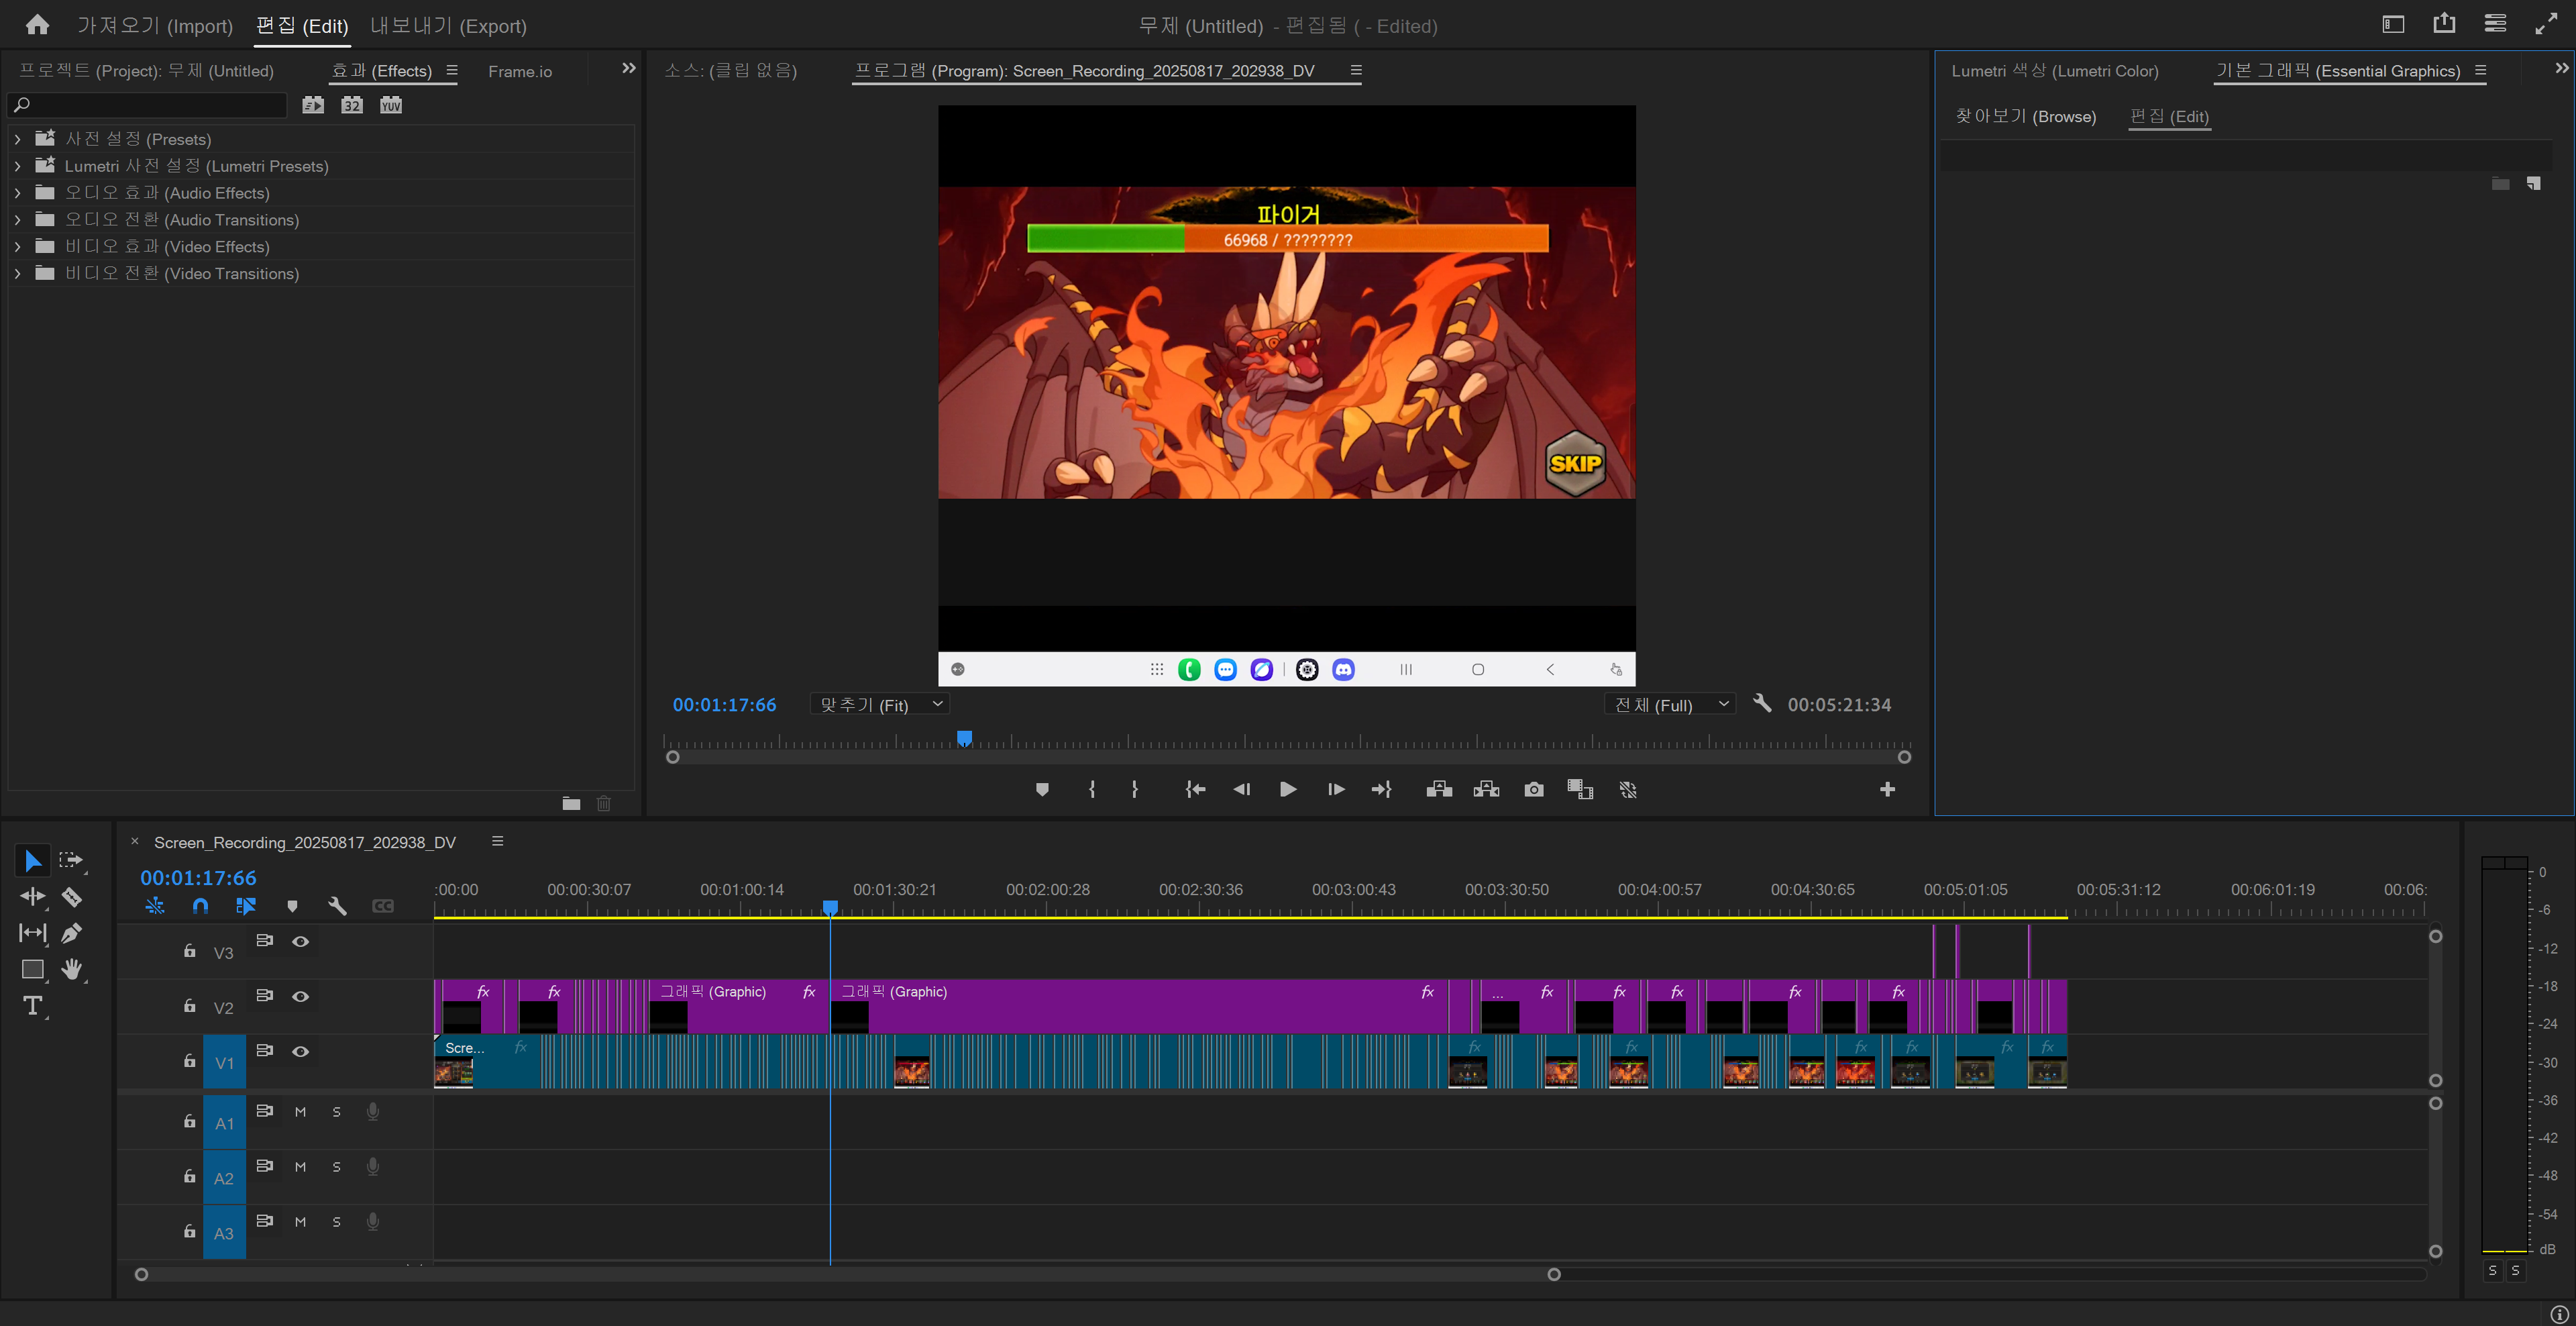This screenshot has height=1326, width=2576.
Task: Select the Track Select Forward tool
Action: point(70,860)
